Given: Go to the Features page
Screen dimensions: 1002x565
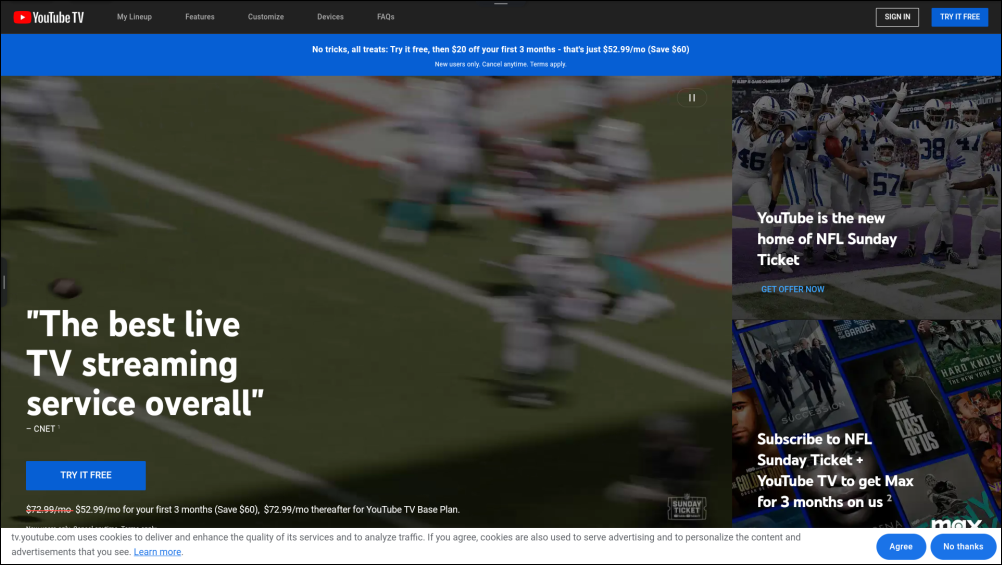Looking at the screenshot, I should click(200, 17).
